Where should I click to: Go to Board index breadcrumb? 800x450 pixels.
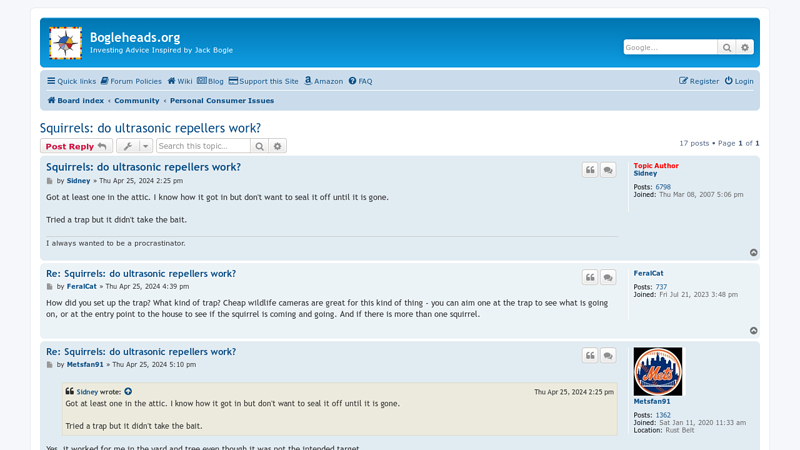tap(76, 101)
